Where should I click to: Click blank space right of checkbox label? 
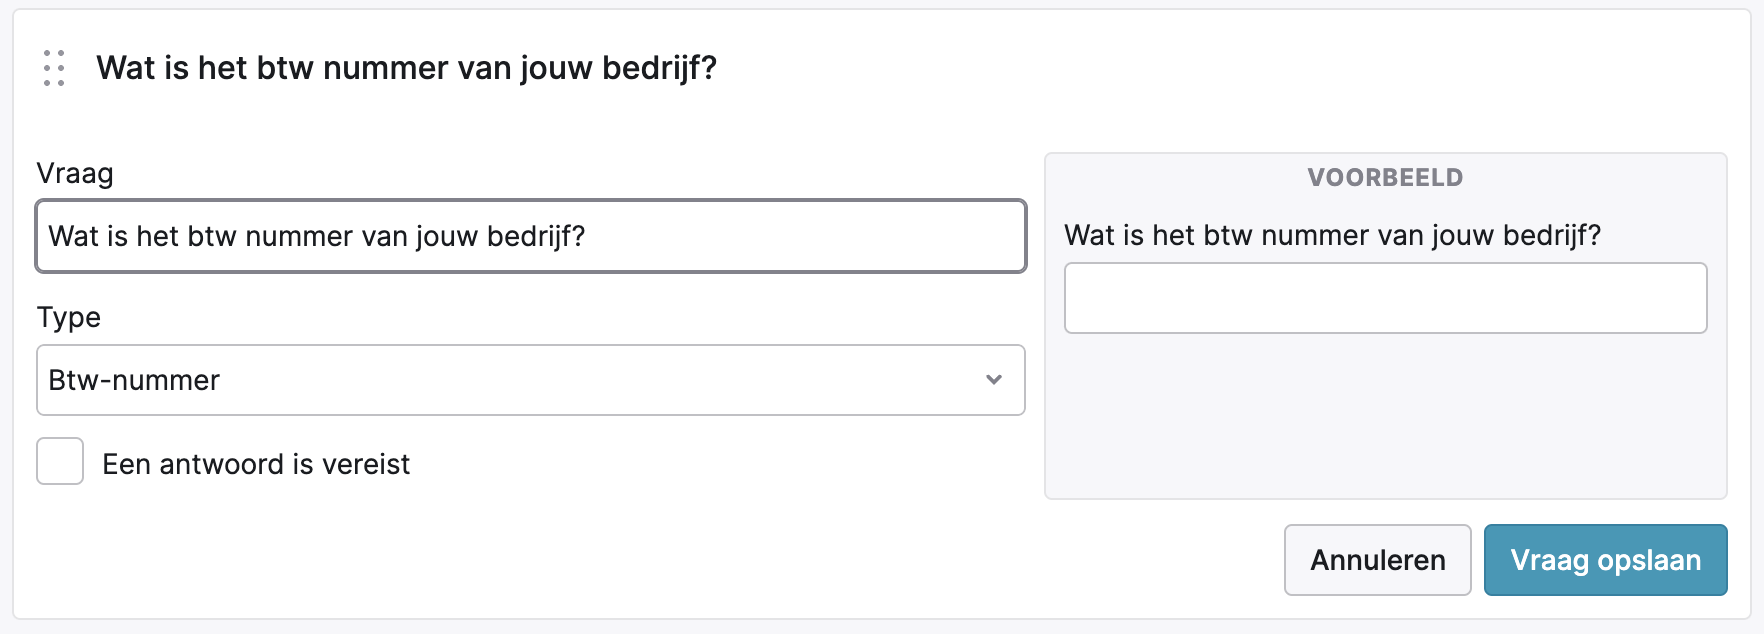coord(700,464)
